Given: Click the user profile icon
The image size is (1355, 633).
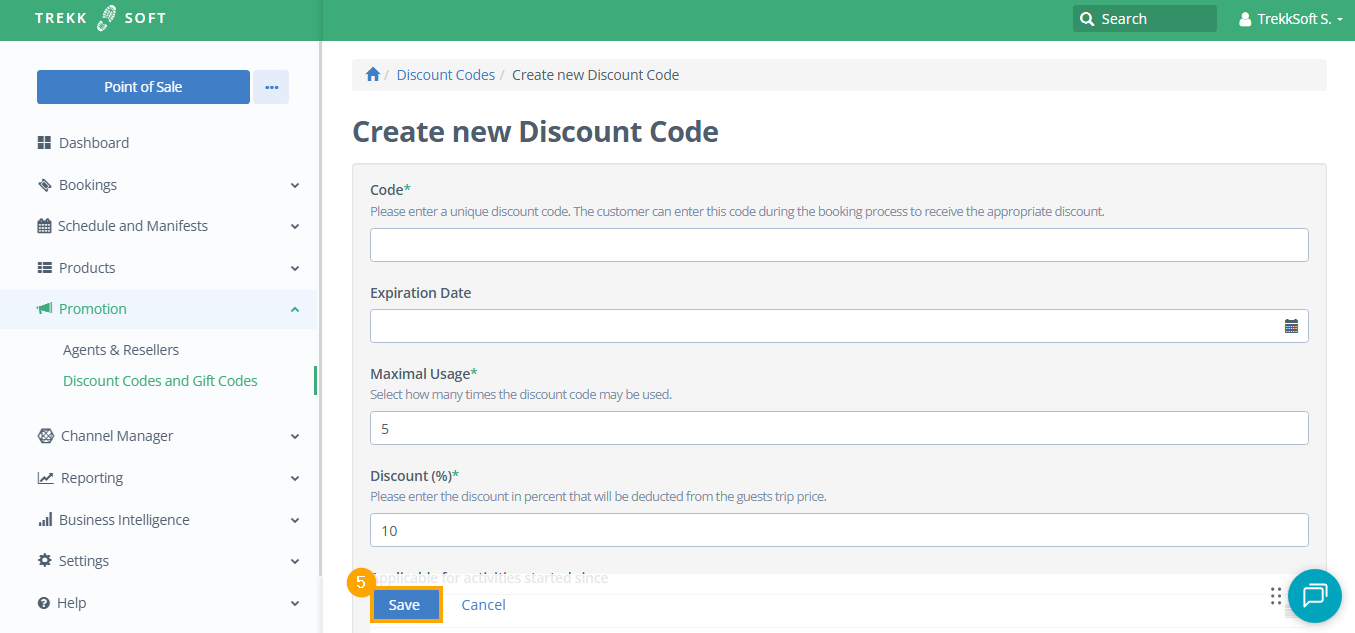Looking at the screenshot, I should tap(1245, 19).
